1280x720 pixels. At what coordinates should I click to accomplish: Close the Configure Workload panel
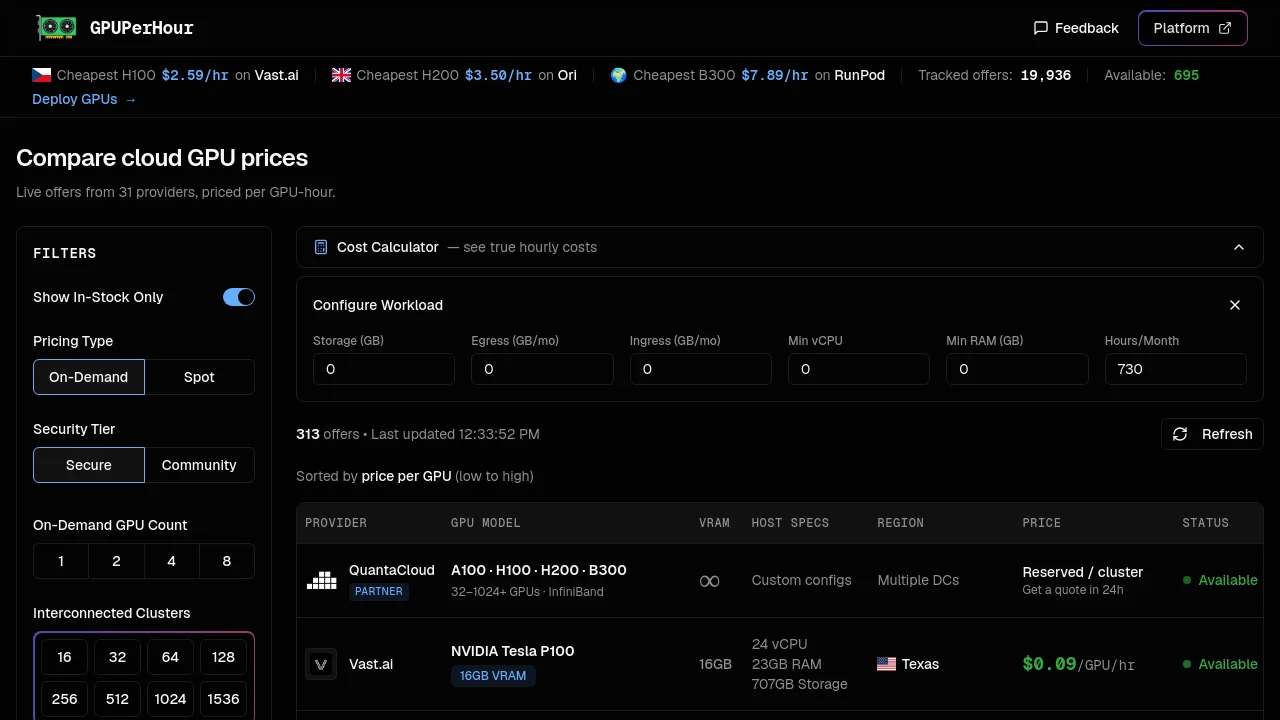pyautogui.click(x=1235, y=305)
